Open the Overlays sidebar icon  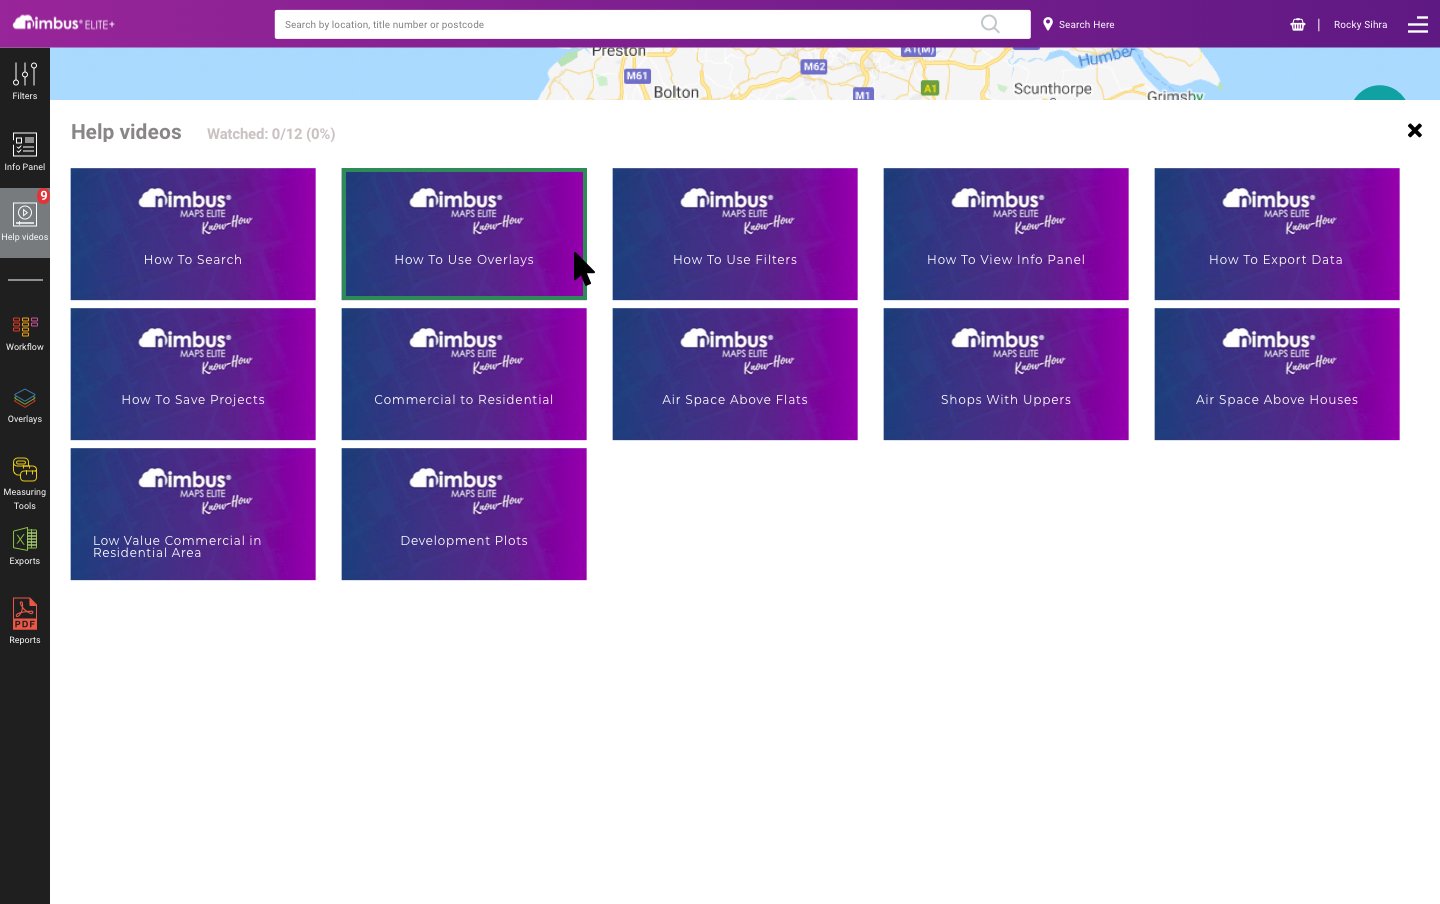[x=25, y=406]
